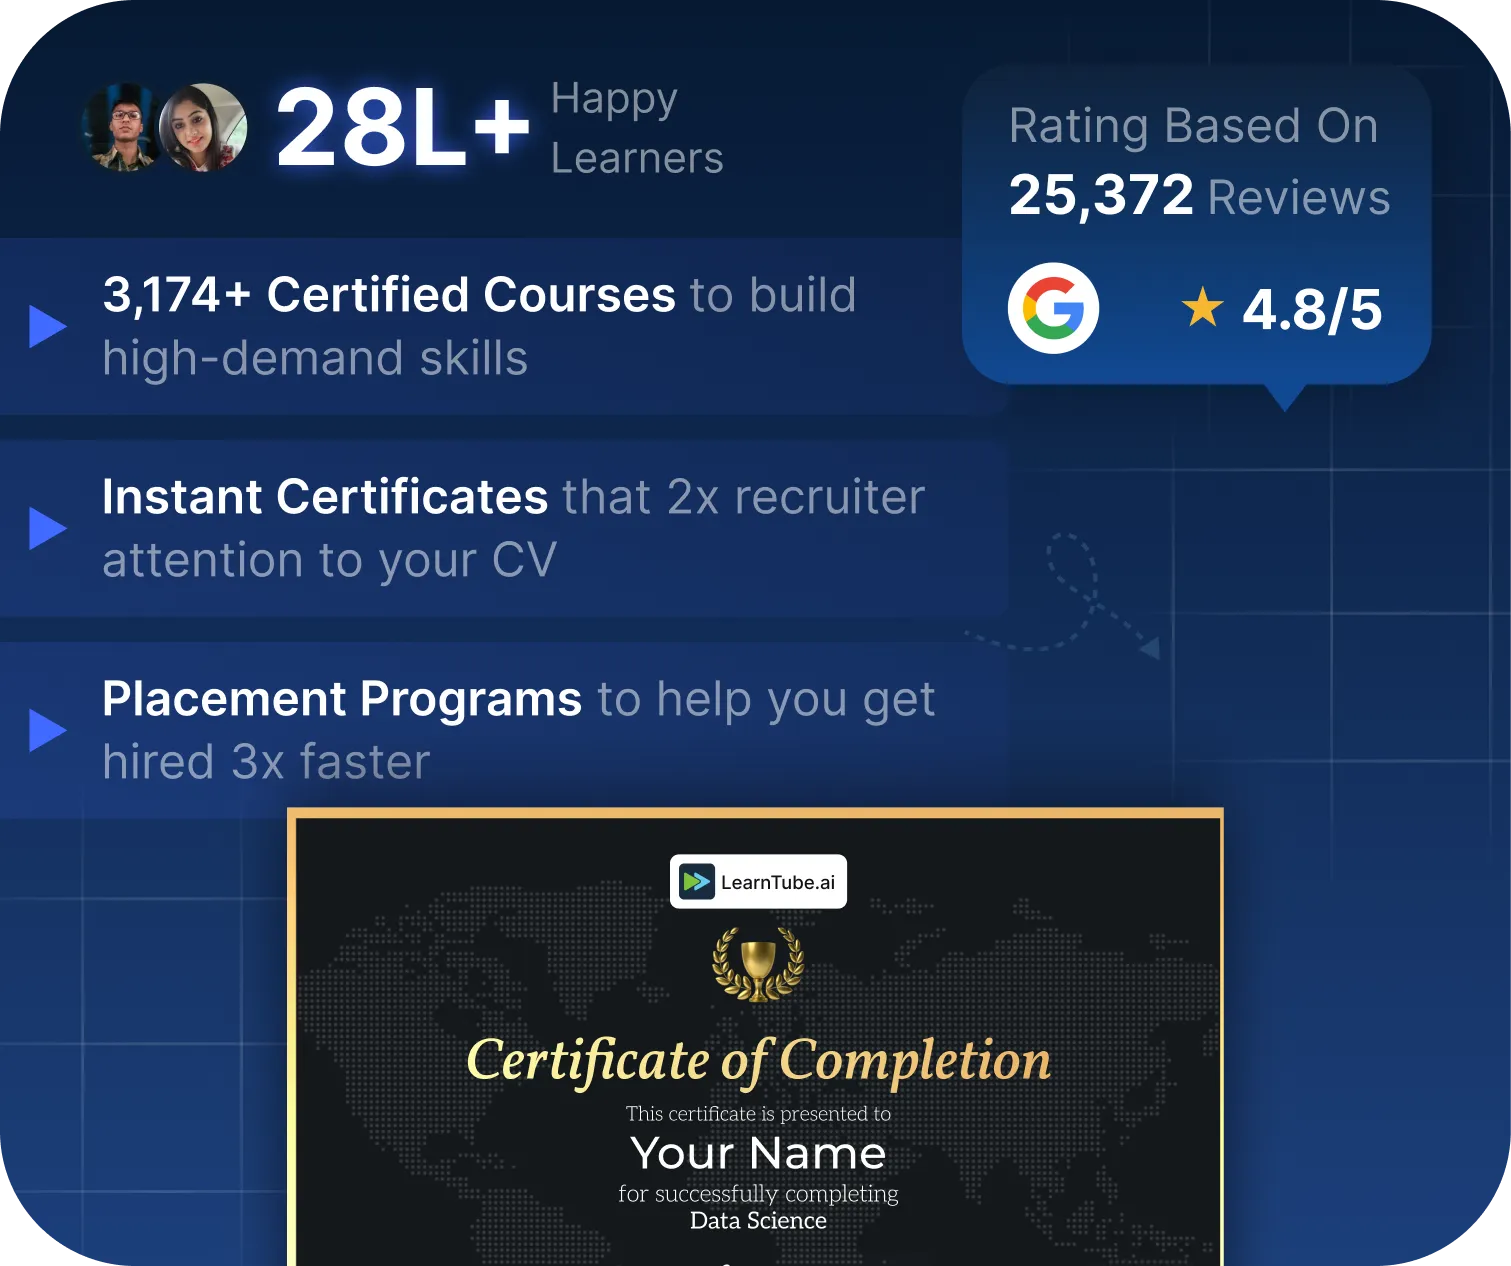This screenshot has height=1266, width=1511.
Task: Expand the Placement Programs blue triangle
Action: point(47,730)
